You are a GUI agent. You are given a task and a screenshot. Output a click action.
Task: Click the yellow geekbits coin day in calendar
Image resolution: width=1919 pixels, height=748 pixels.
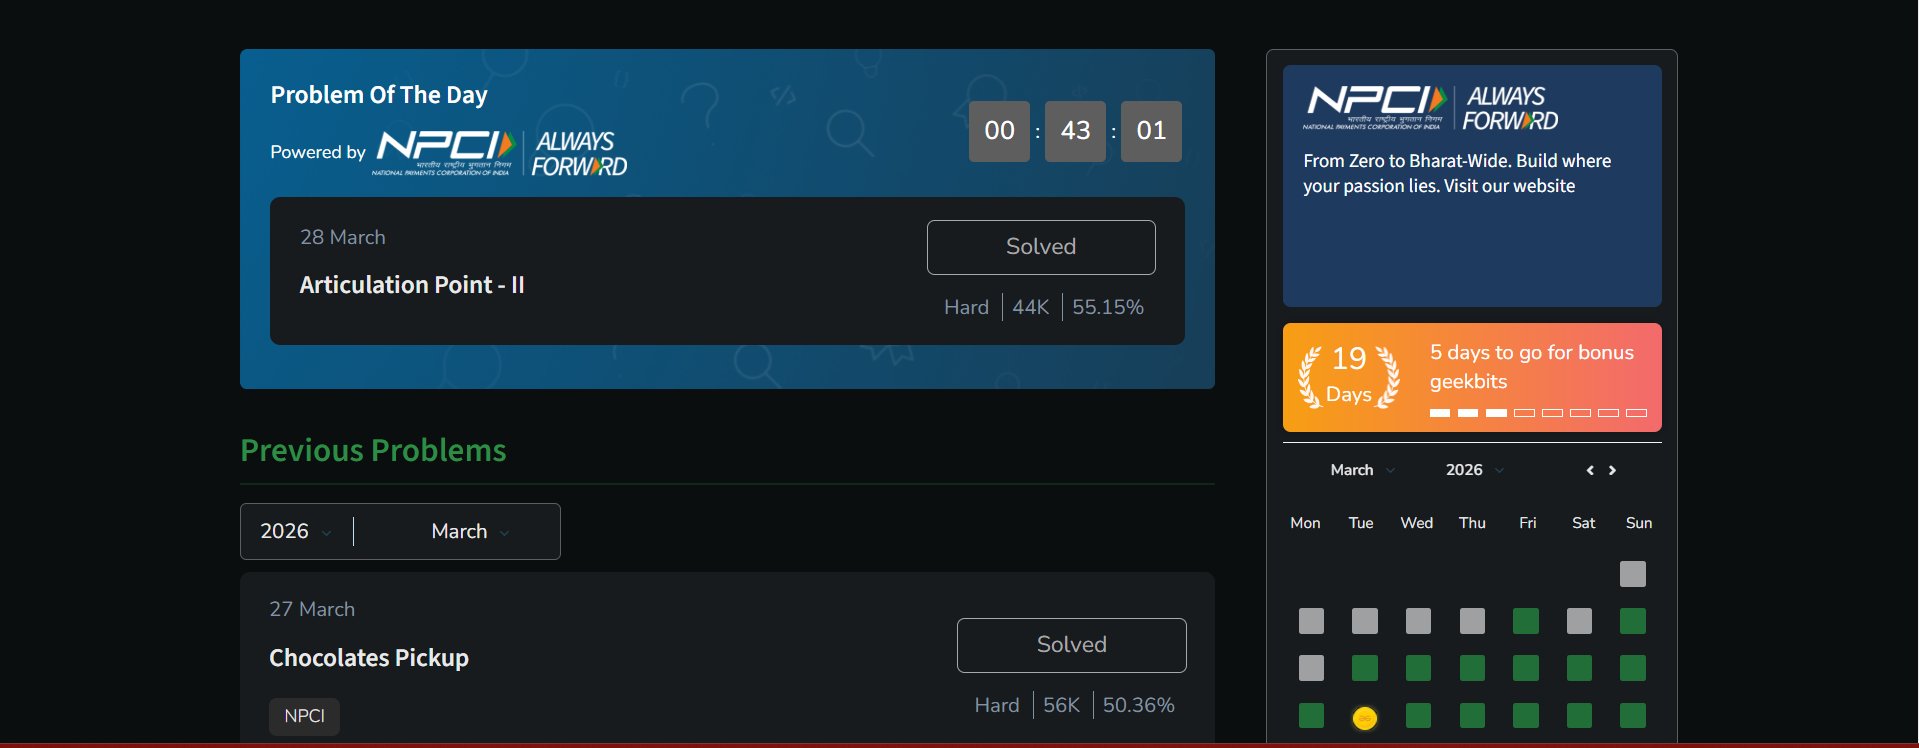(x=1364, y=718)
